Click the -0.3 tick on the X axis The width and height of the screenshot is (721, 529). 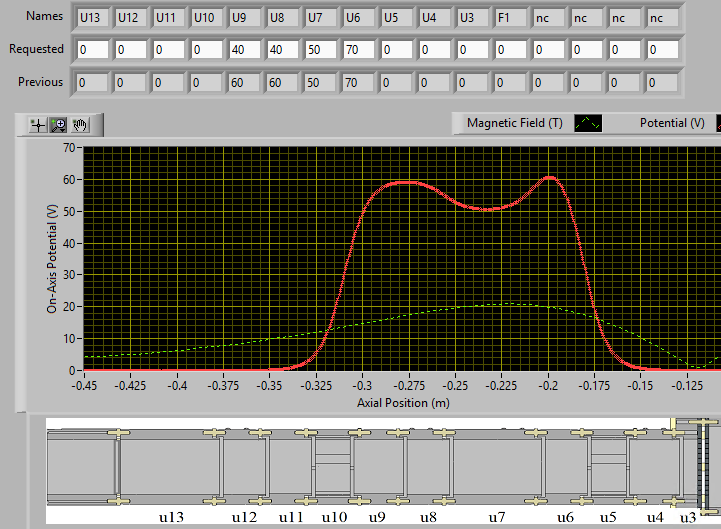point(362,385)
